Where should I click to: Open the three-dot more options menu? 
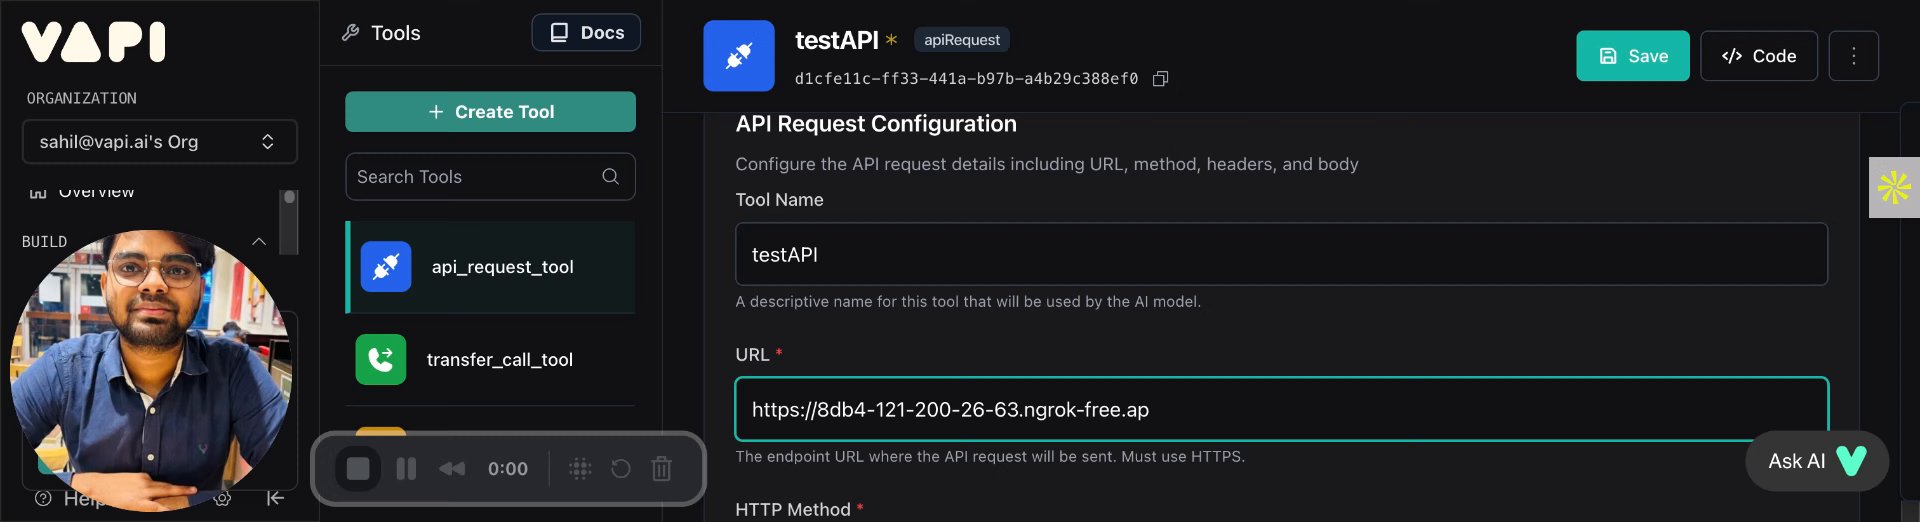1853,56
